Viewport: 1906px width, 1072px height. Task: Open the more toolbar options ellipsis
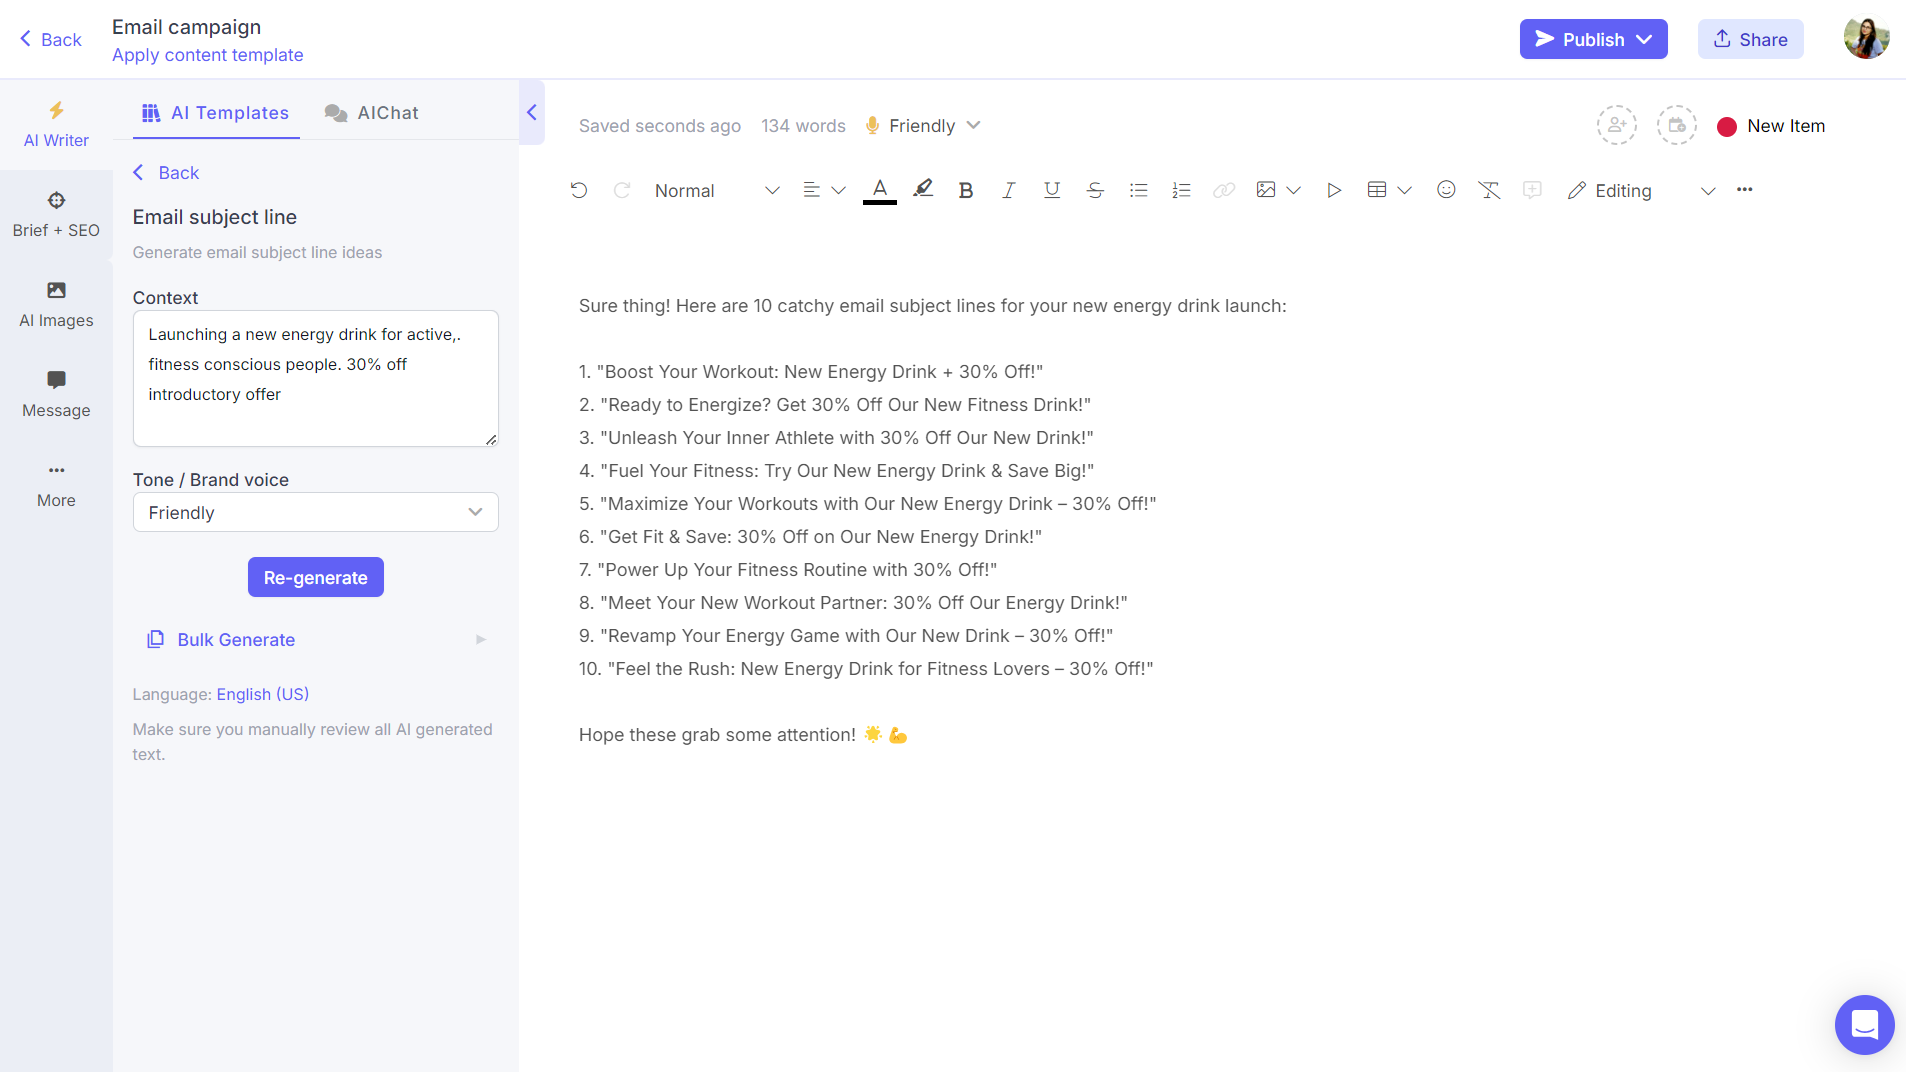(x=1745, y=189)
